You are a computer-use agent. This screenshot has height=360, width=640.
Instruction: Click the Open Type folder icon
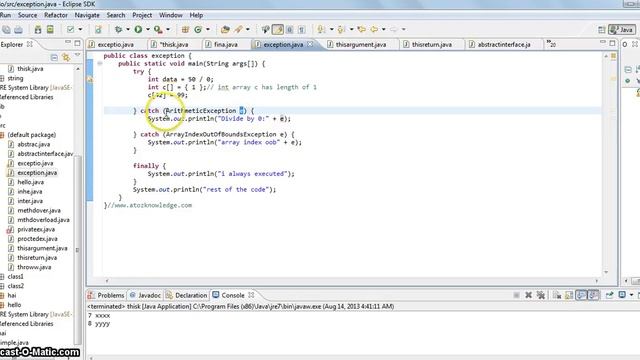pyautogui.click(x=225, y=29)
